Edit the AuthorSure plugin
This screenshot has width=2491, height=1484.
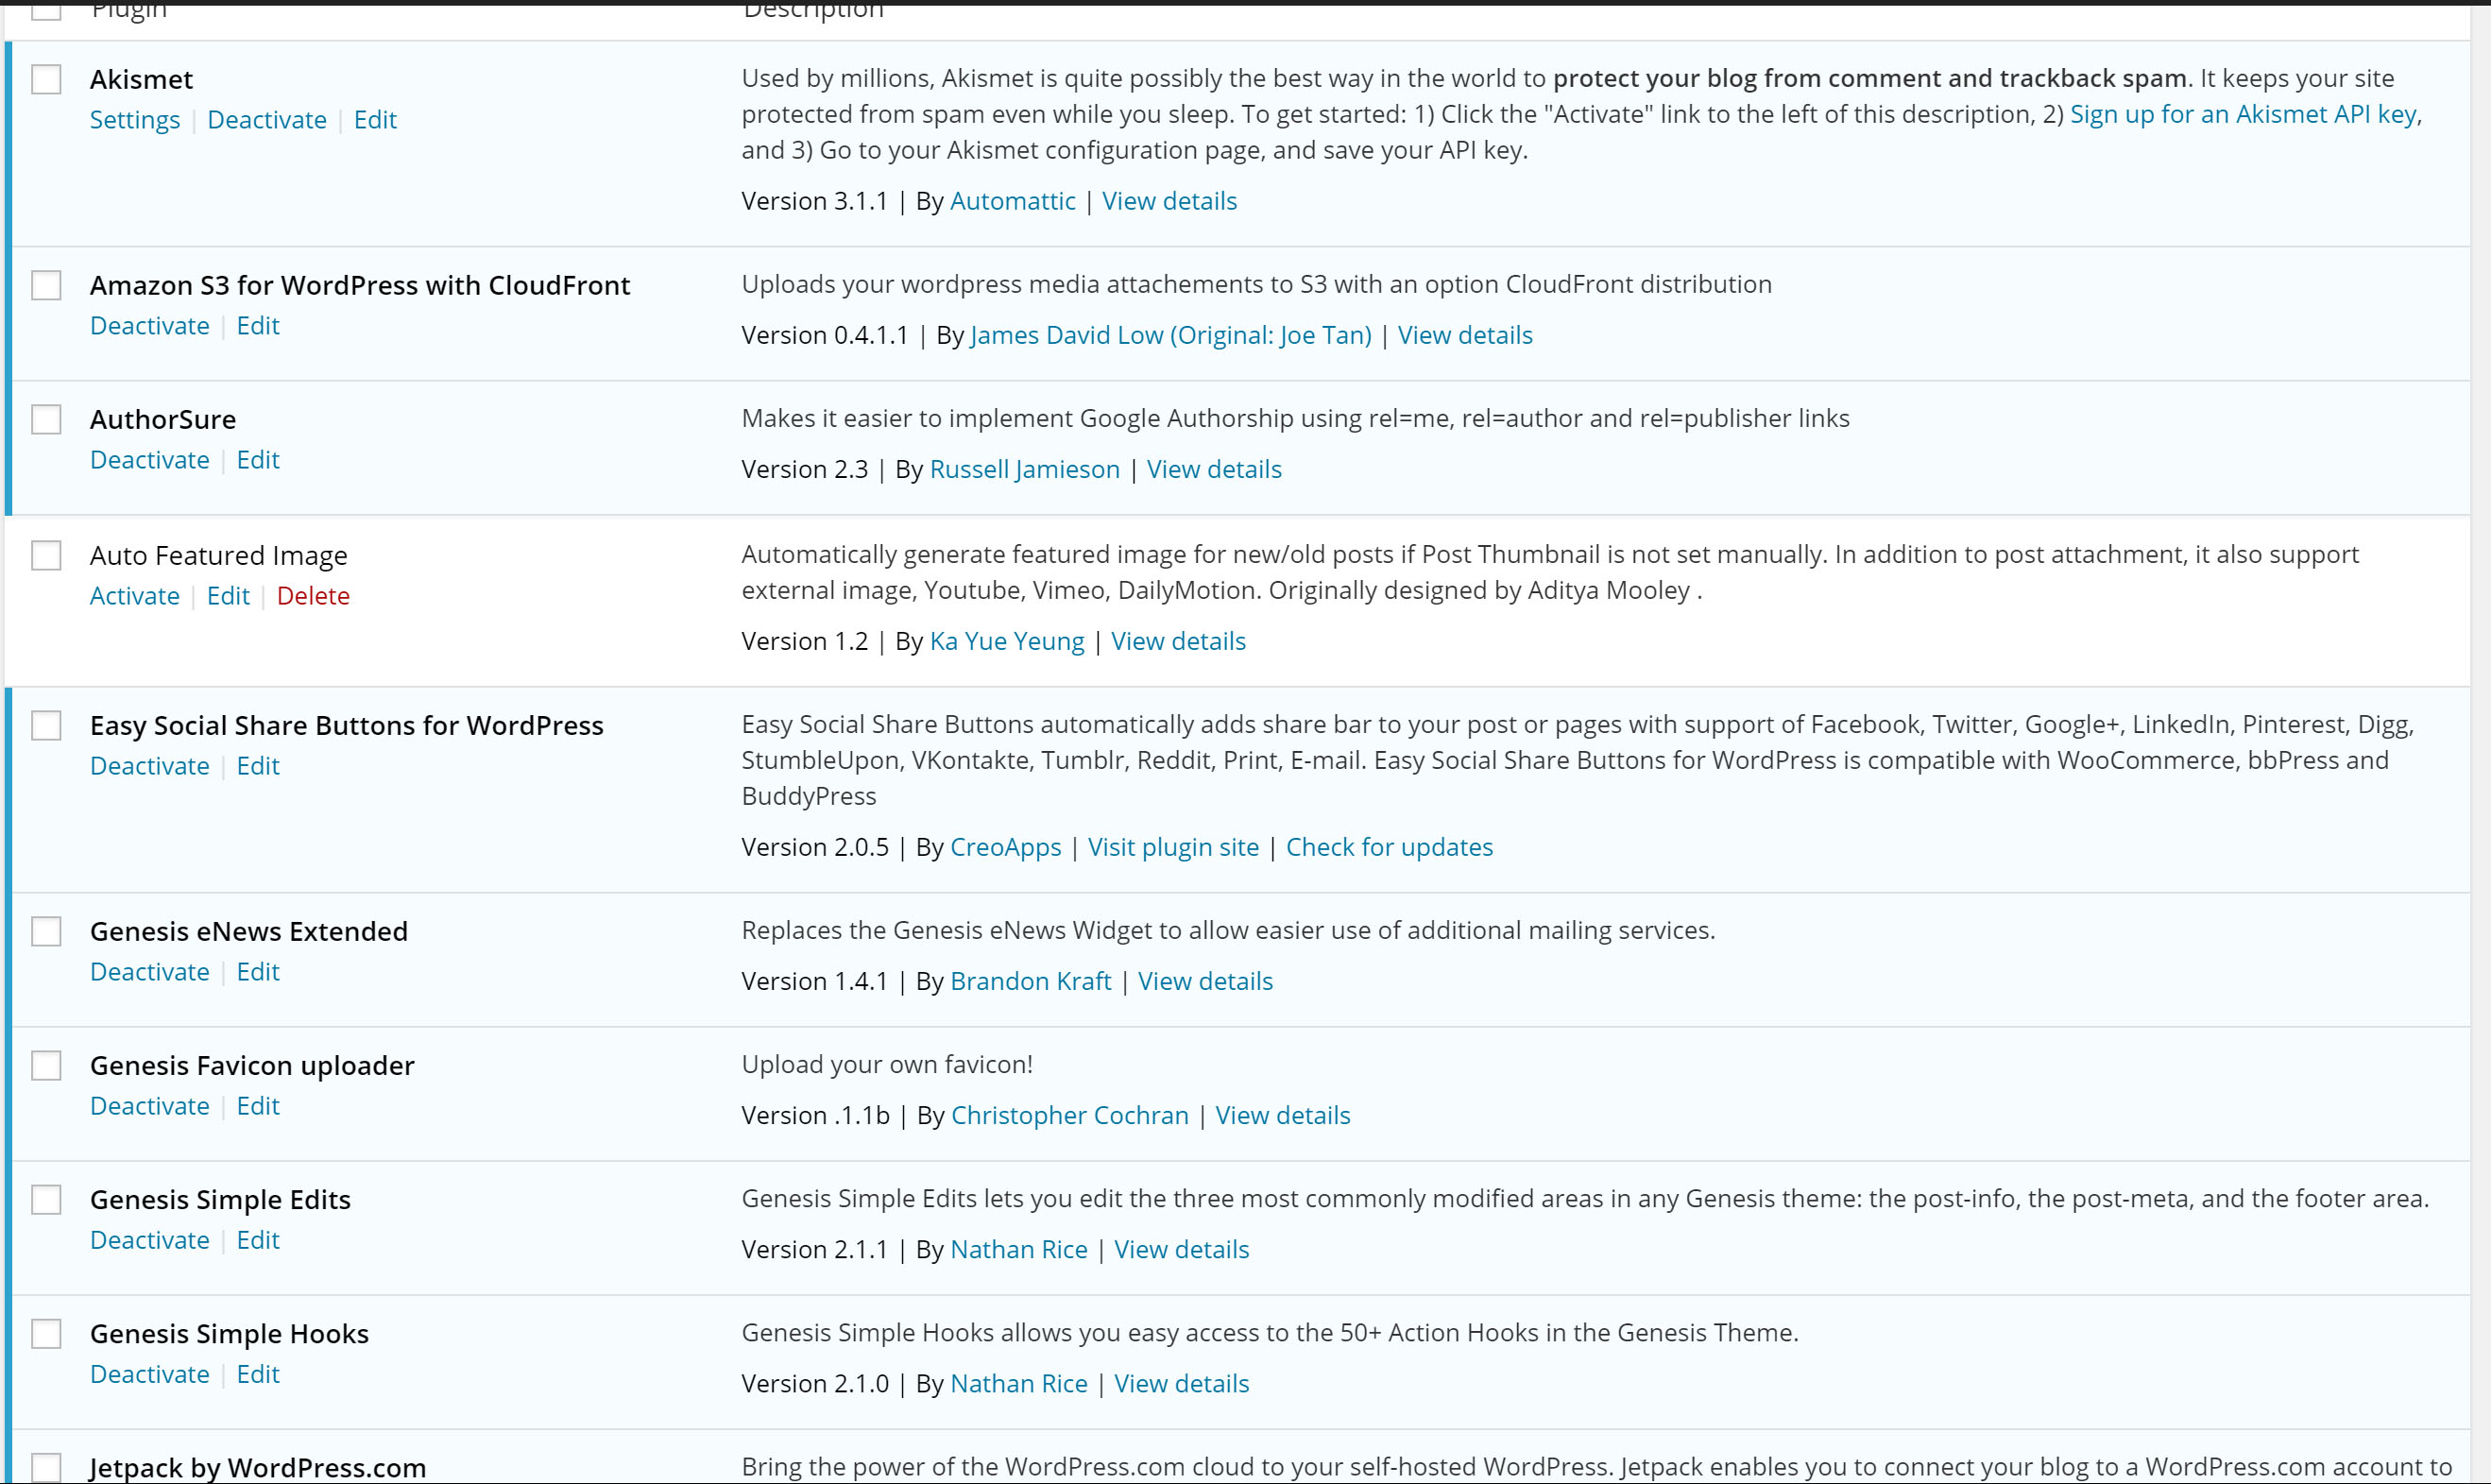coord(258,460)
